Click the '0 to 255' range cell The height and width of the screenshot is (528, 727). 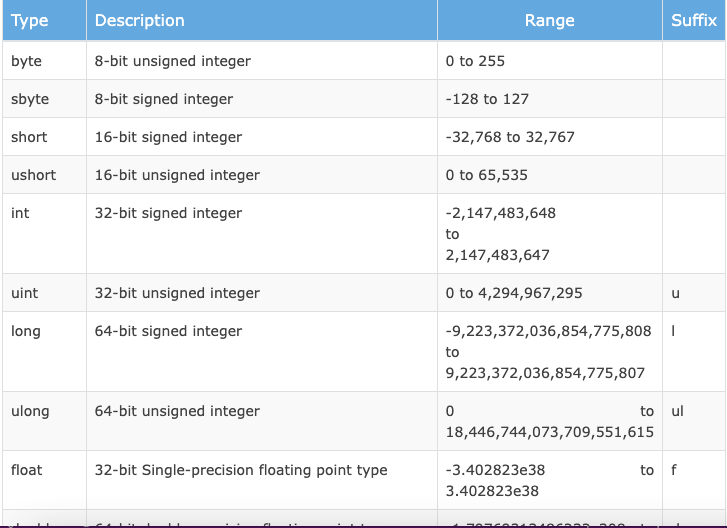pyautogui.click(x=475, y=61)
